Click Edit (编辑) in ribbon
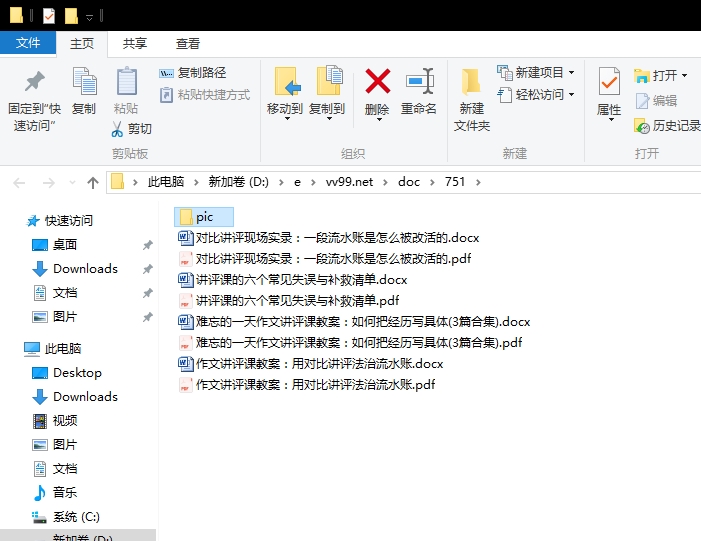The image size is (701, 541). tap(656, 101)
